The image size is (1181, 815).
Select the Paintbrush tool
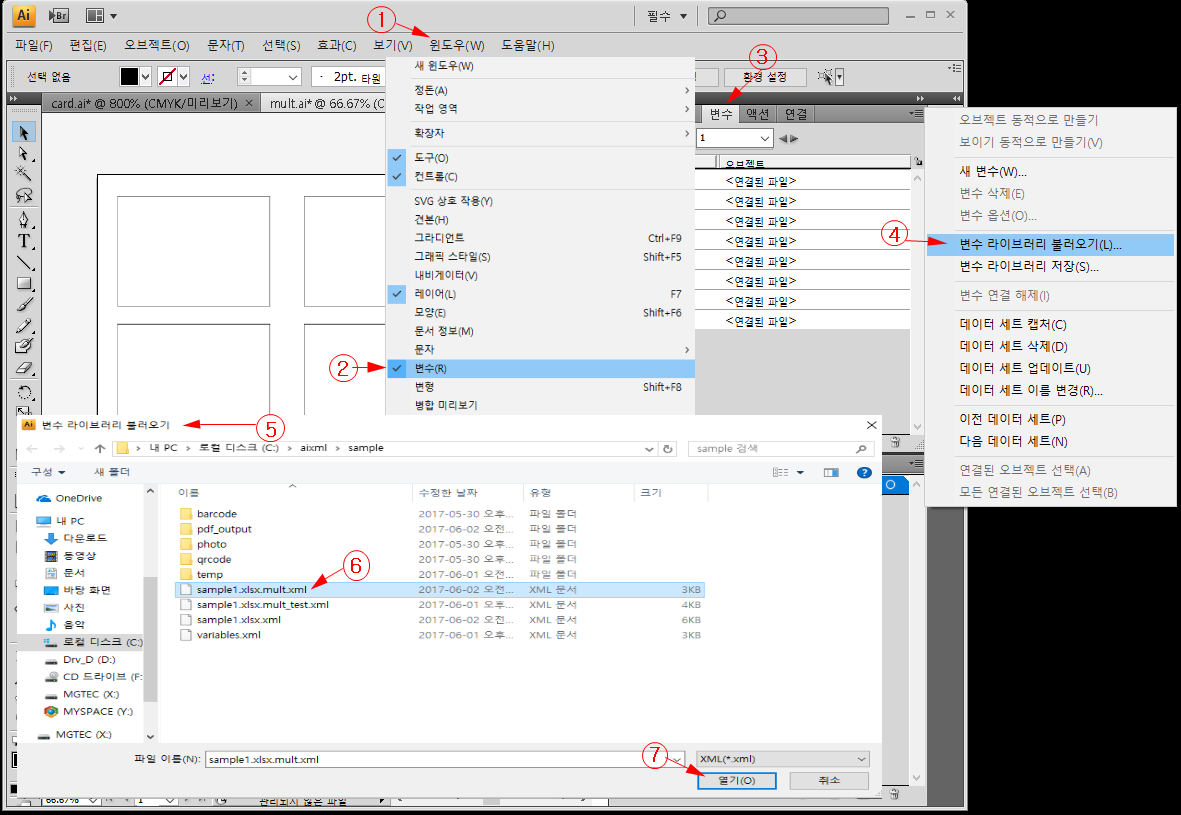(25, 304)
